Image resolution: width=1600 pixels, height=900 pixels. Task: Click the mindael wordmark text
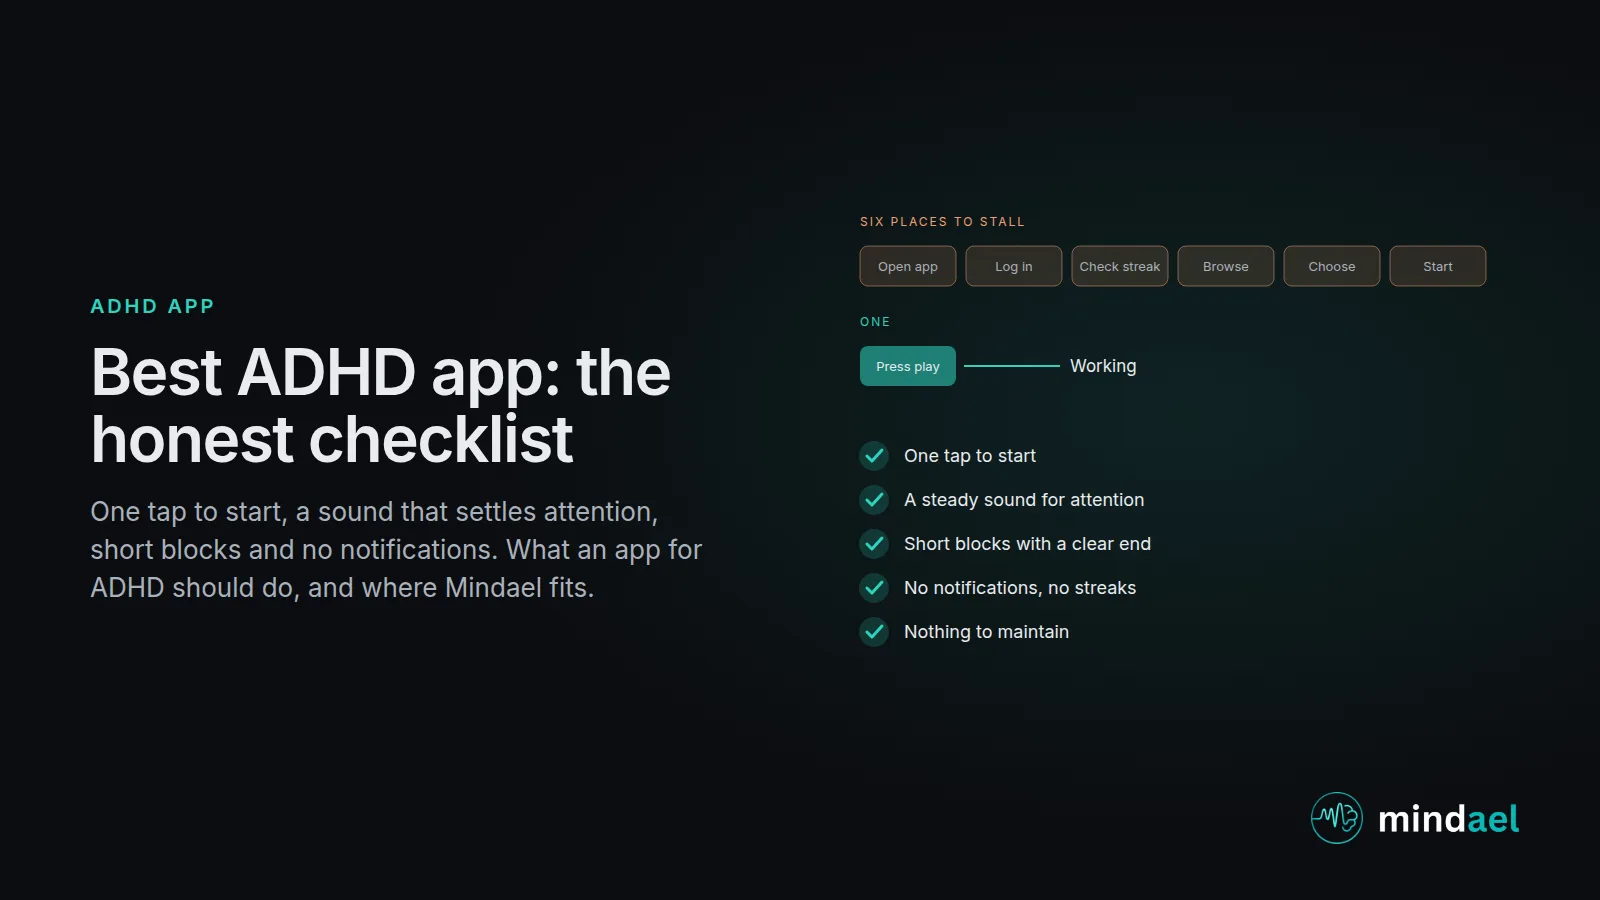pyautogui.click(x=1448, y=819)
